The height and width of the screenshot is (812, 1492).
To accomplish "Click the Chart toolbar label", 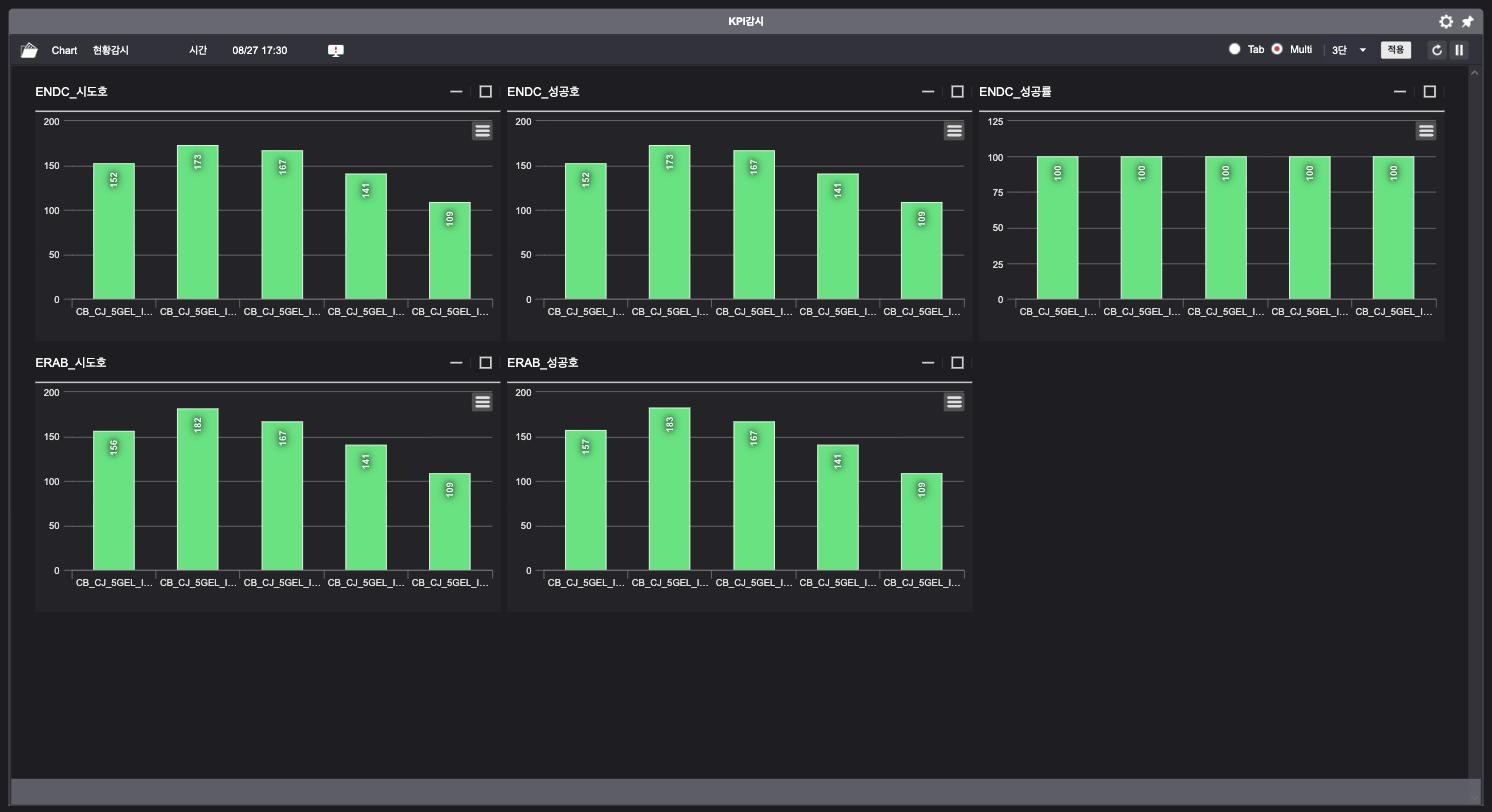I will (64, 50).
